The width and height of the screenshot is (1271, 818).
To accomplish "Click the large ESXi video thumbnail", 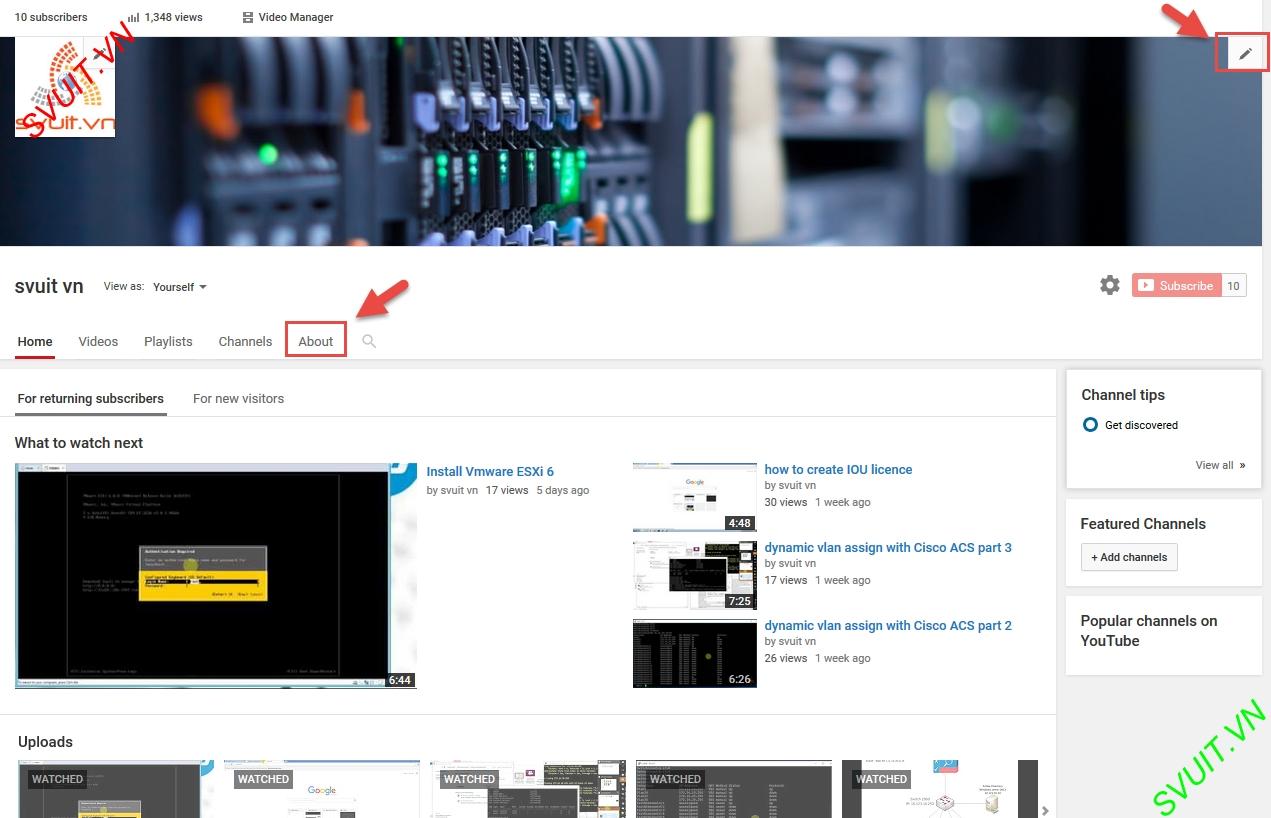I will (216, 575).
